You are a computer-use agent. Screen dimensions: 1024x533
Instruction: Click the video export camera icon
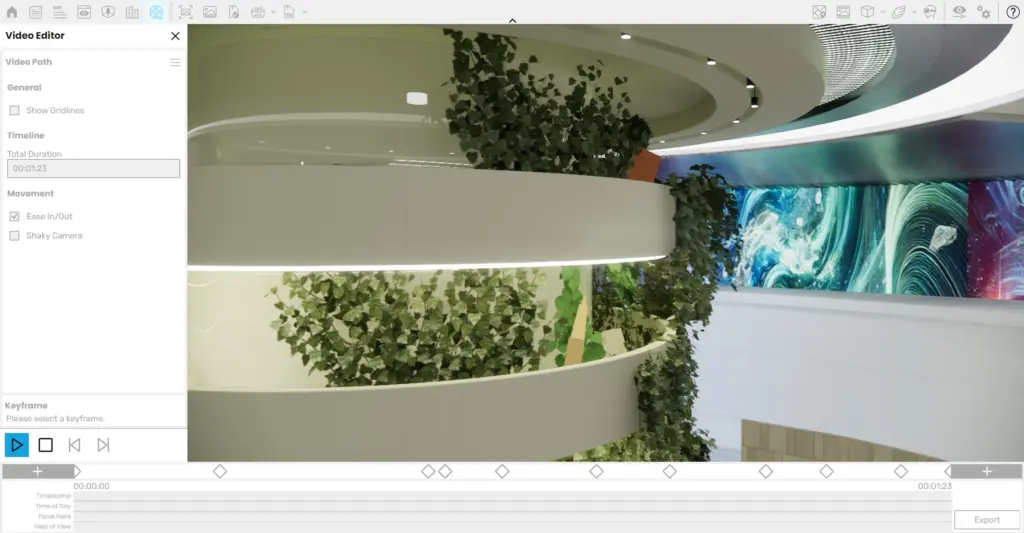[258, 12]
